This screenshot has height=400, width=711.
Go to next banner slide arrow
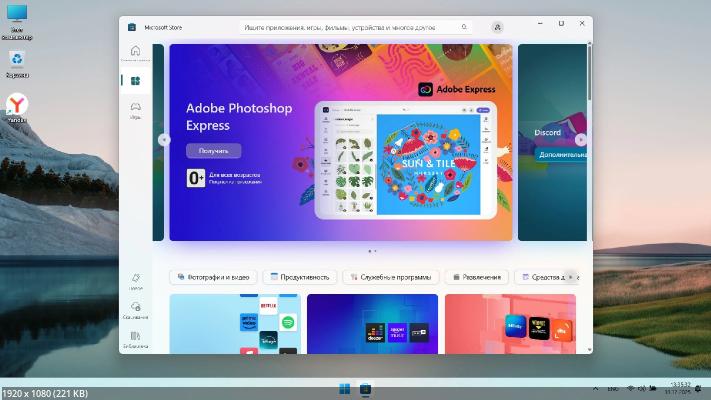[580, 140]
